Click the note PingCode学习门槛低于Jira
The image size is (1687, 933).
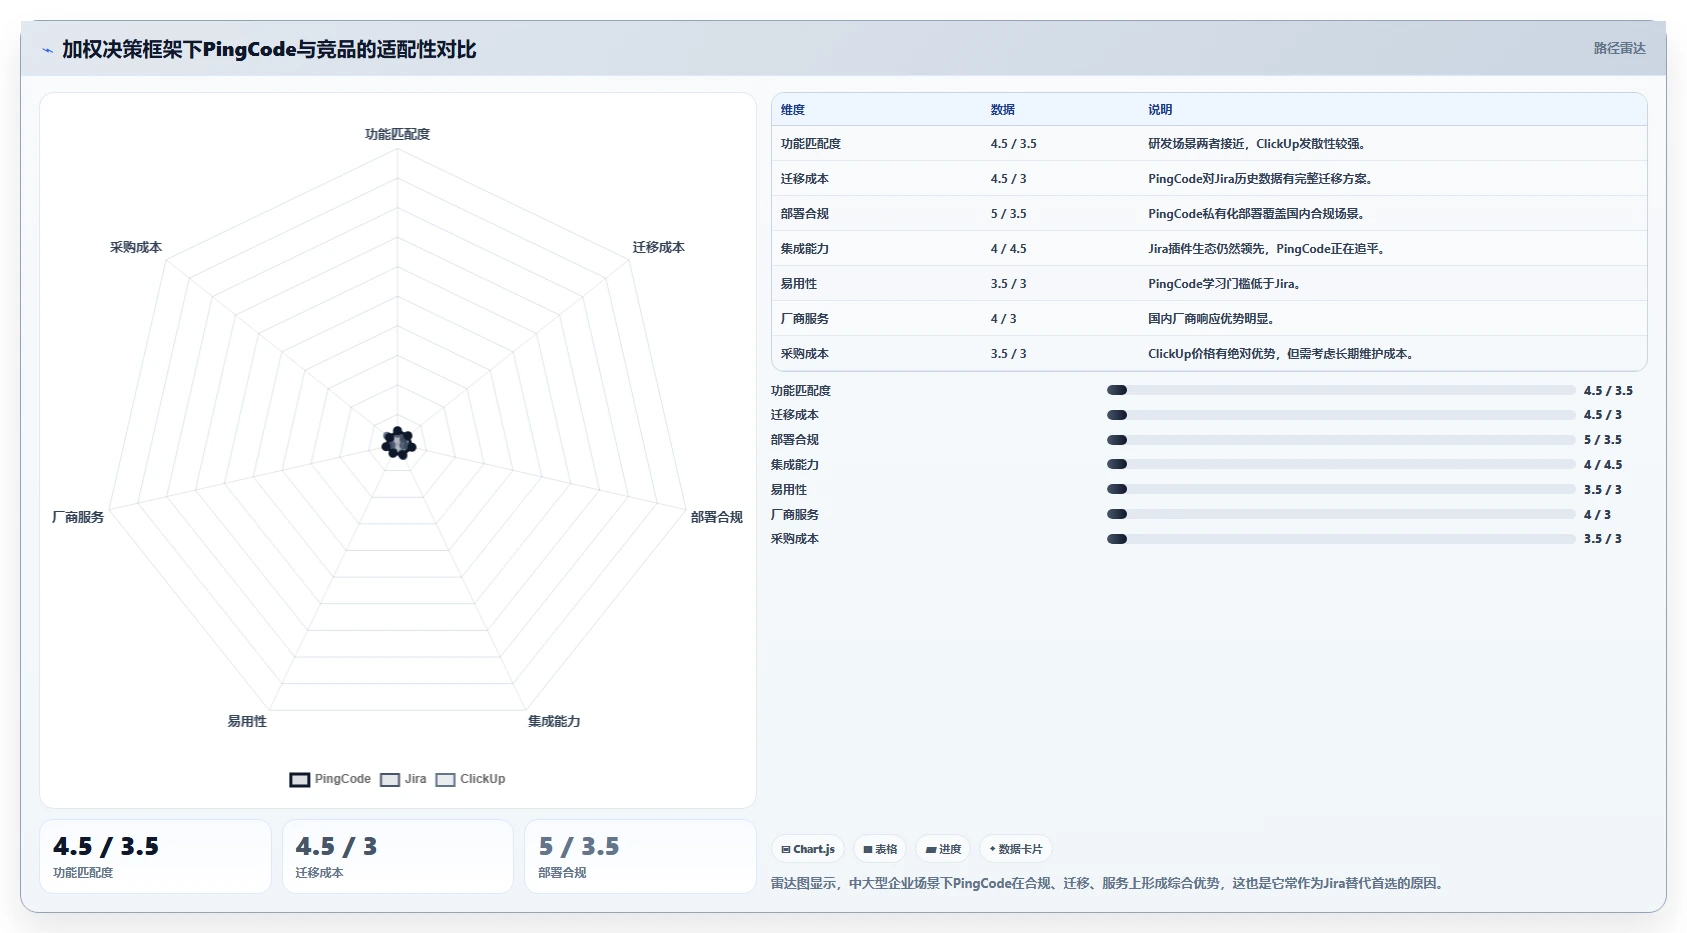click(x=1224, y=284)
